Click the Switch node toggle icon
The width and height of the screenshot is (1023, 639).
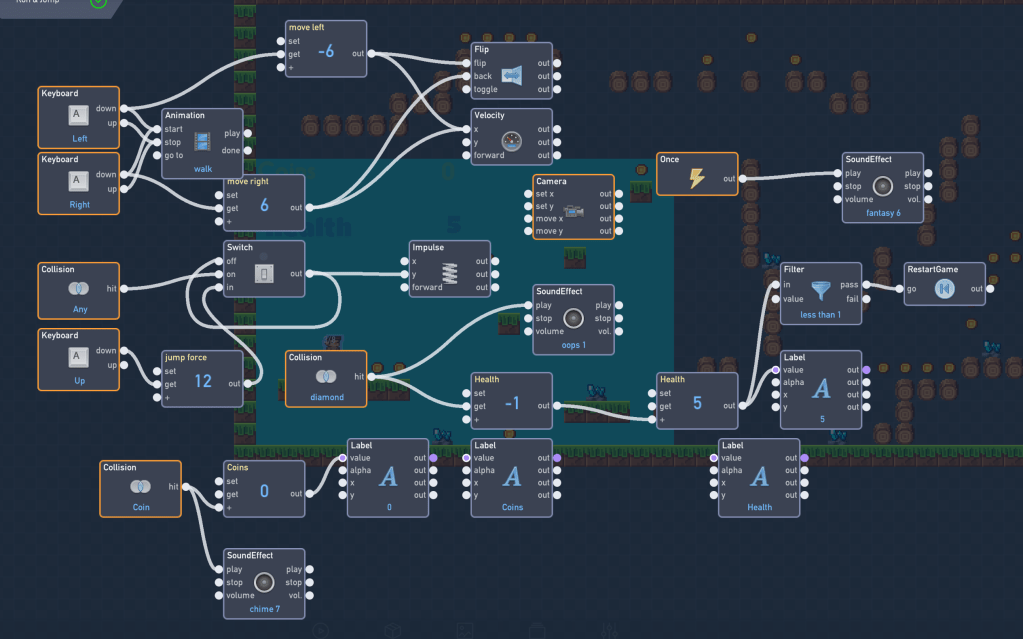264,273
